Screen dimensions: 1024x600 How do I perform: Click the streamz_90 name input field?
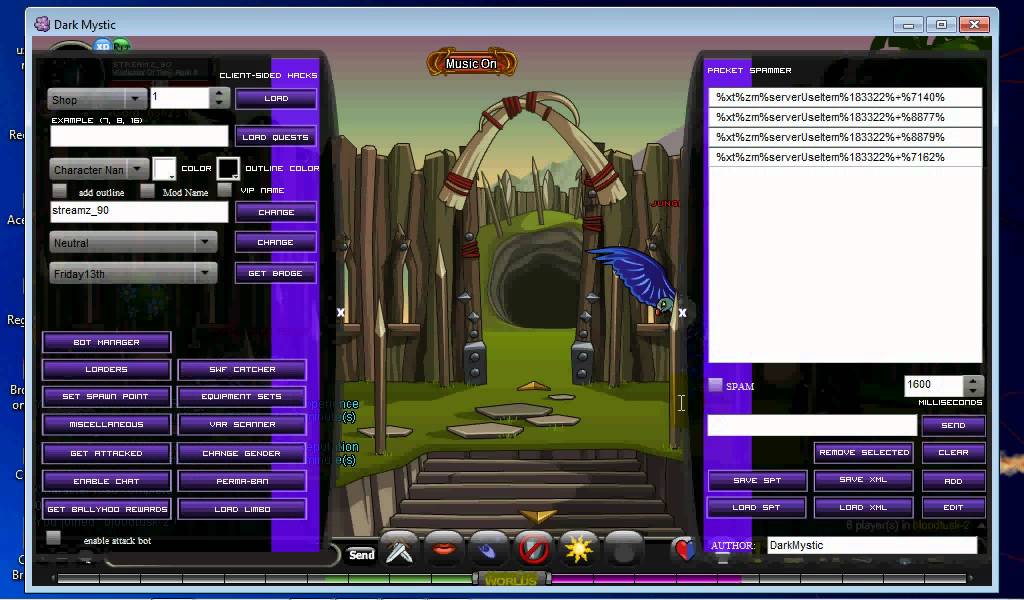[x=139, y=211]
